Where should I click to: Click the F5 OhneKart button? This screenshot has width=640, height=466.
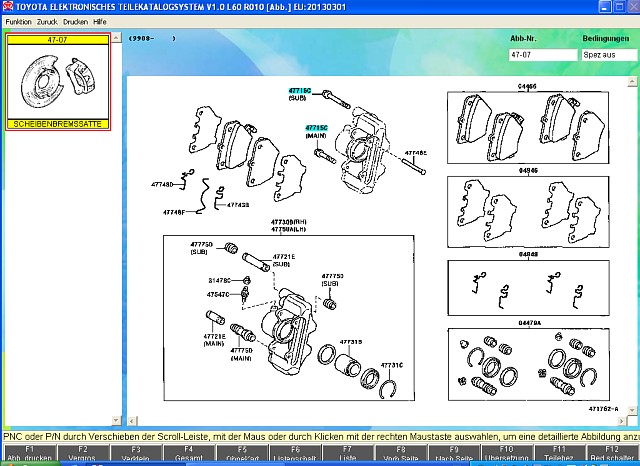coord(242,453)
